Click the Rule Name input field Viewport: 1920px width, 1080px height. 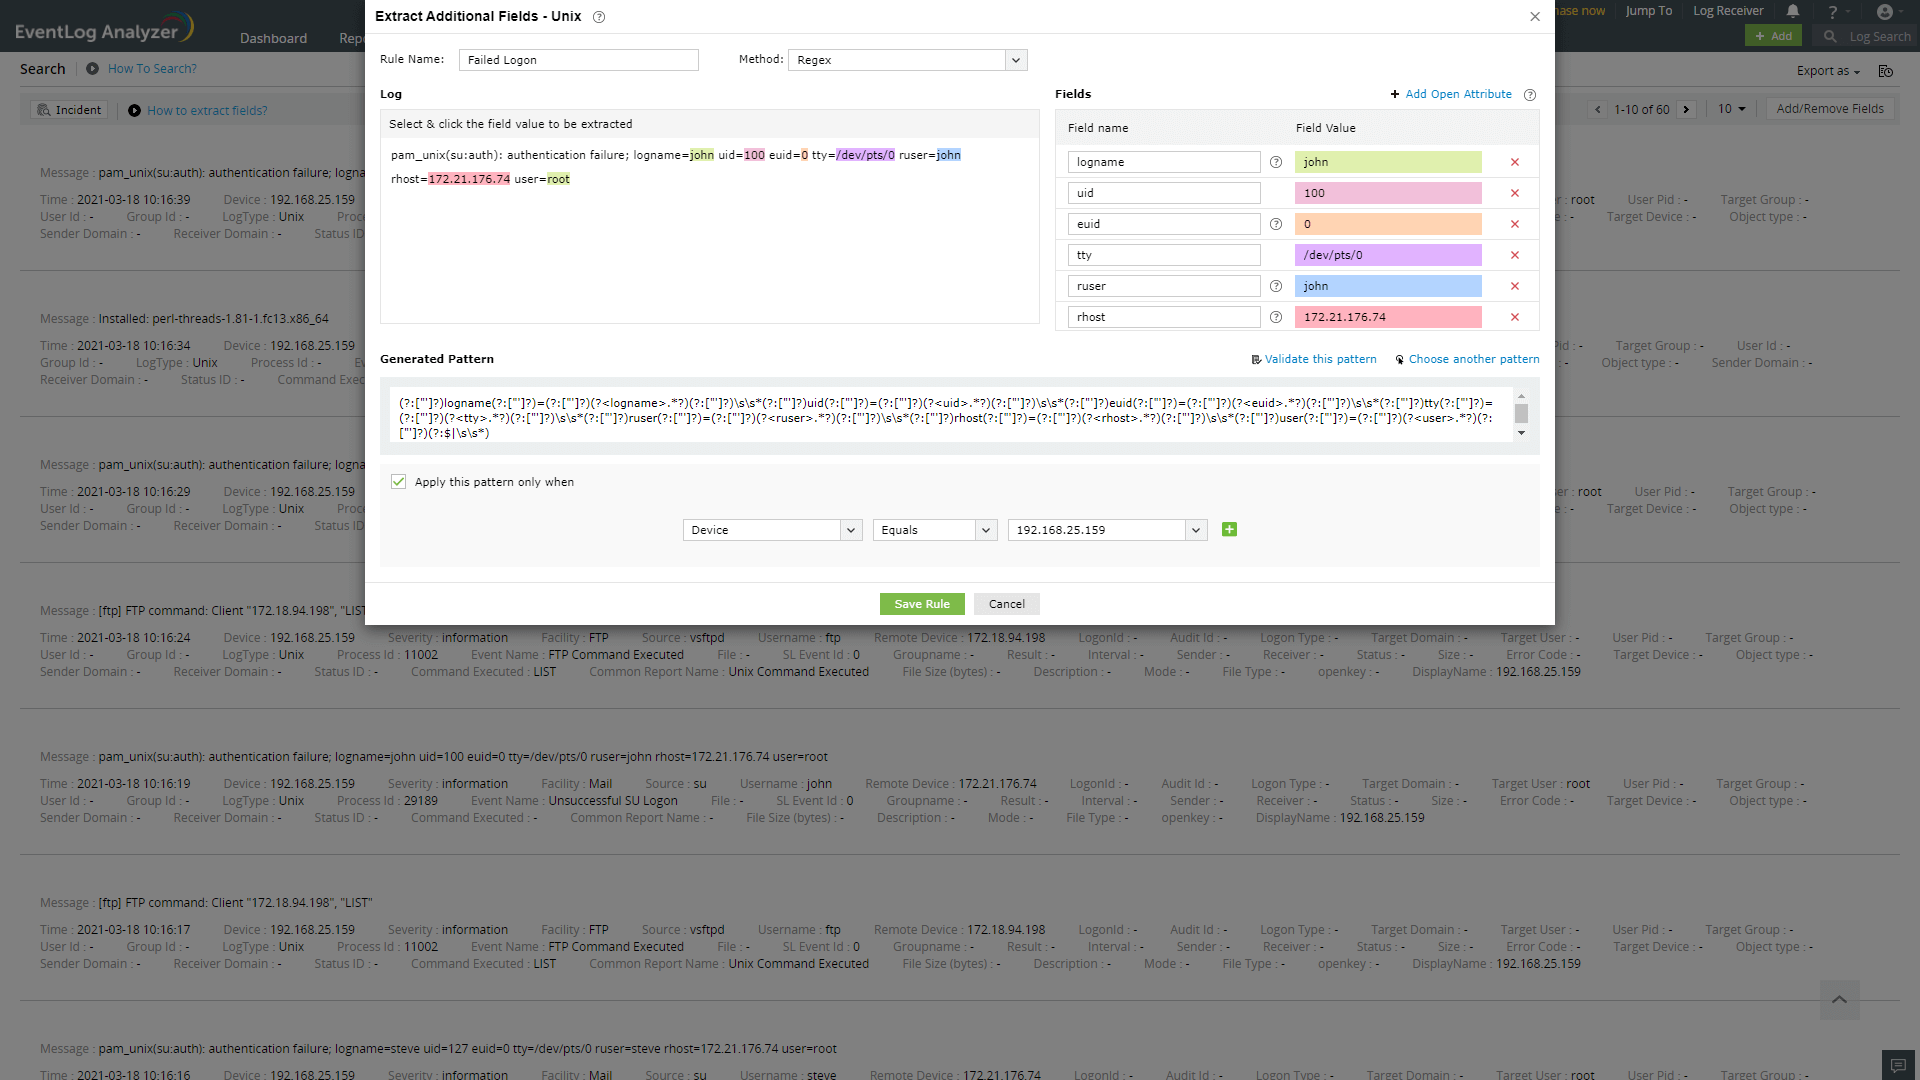pyautogui.click(x=578, y=60)
